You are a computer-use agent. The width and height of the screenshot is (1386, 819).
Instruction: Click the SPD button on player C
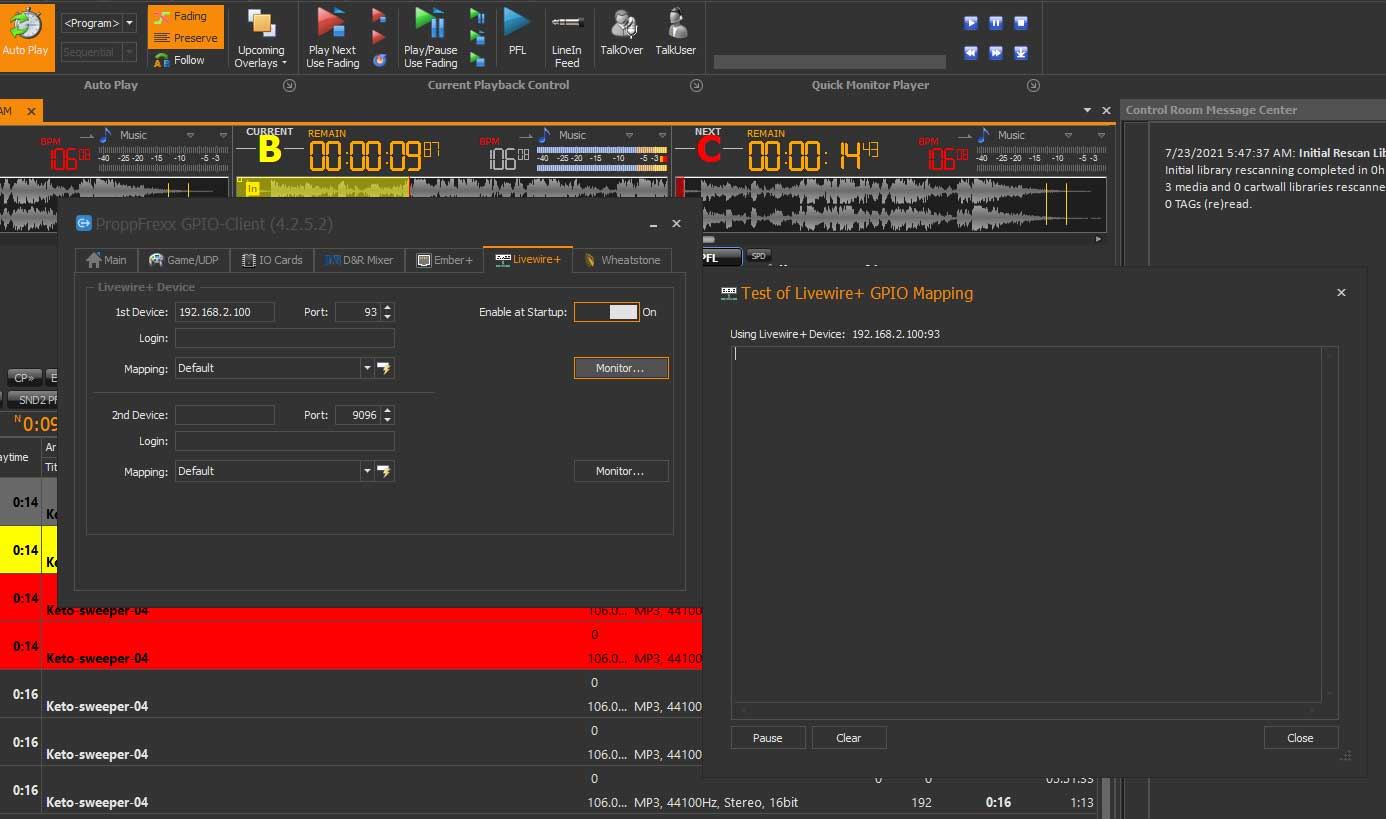coord(759,257)
